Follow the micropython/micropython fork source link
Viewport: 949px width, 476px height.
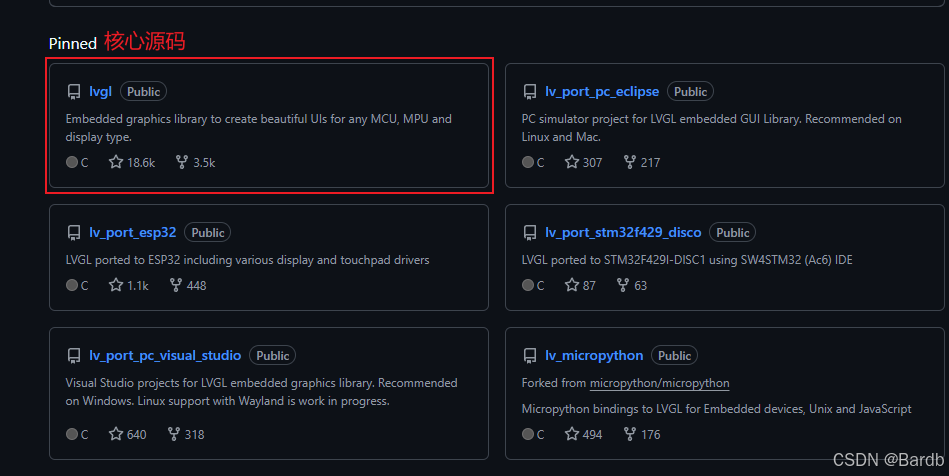659,383
